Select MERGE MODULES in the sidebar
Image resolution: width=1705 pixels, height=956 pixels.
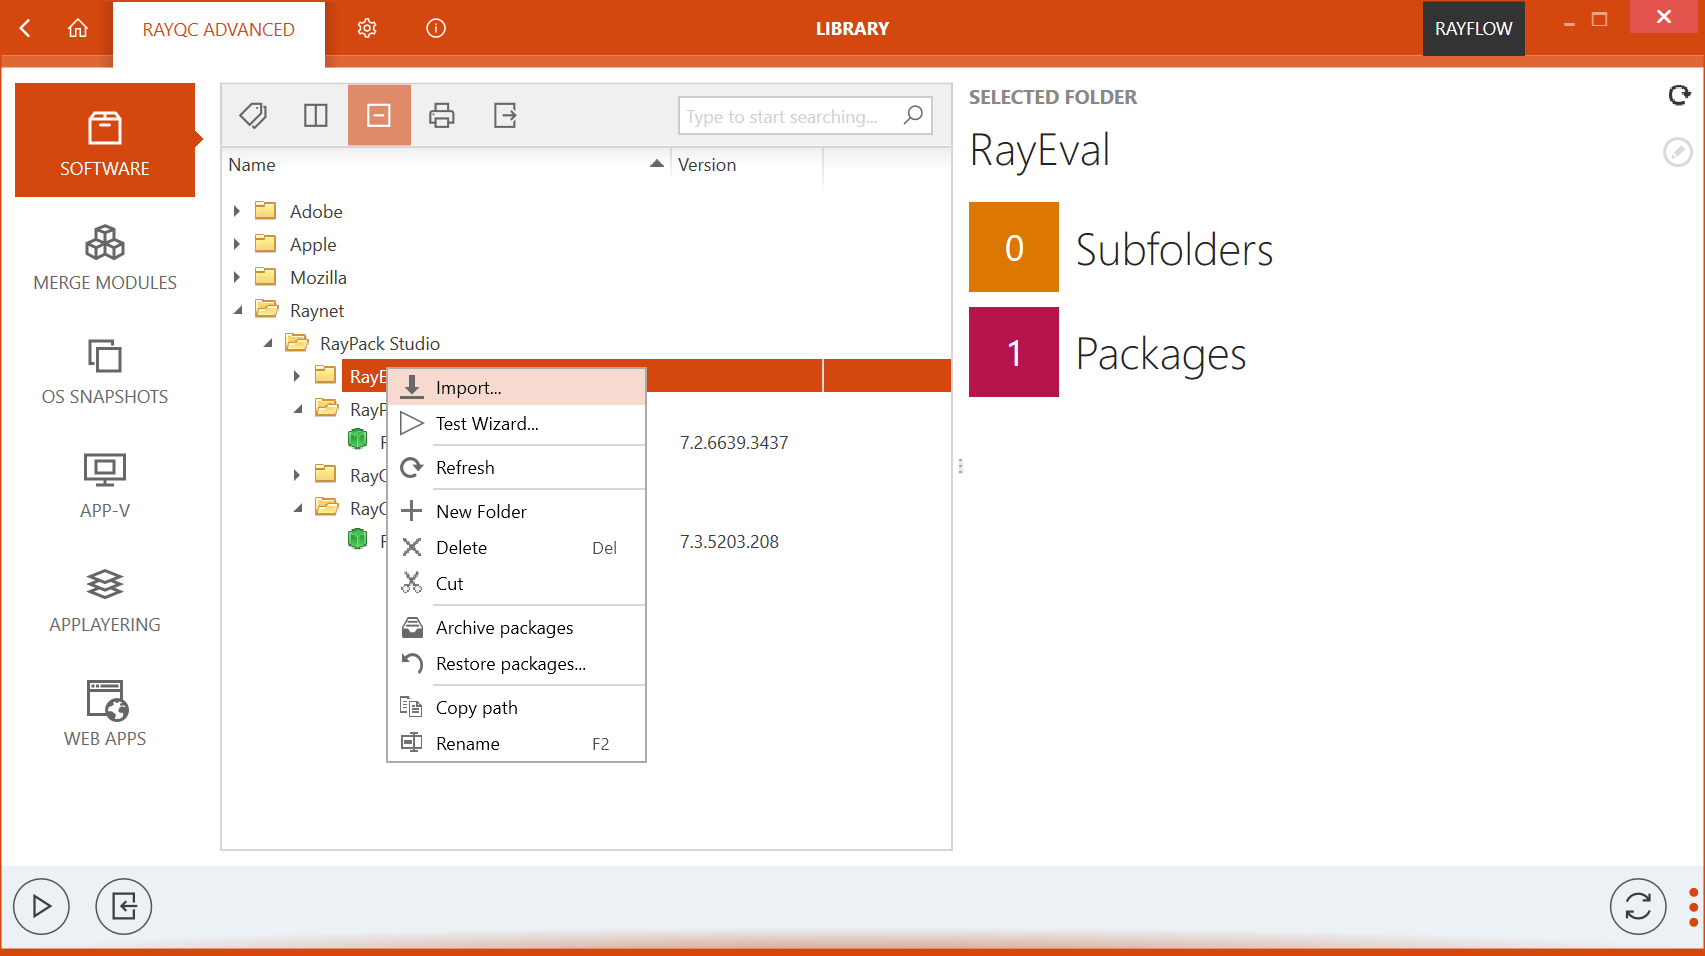[104, 257]
